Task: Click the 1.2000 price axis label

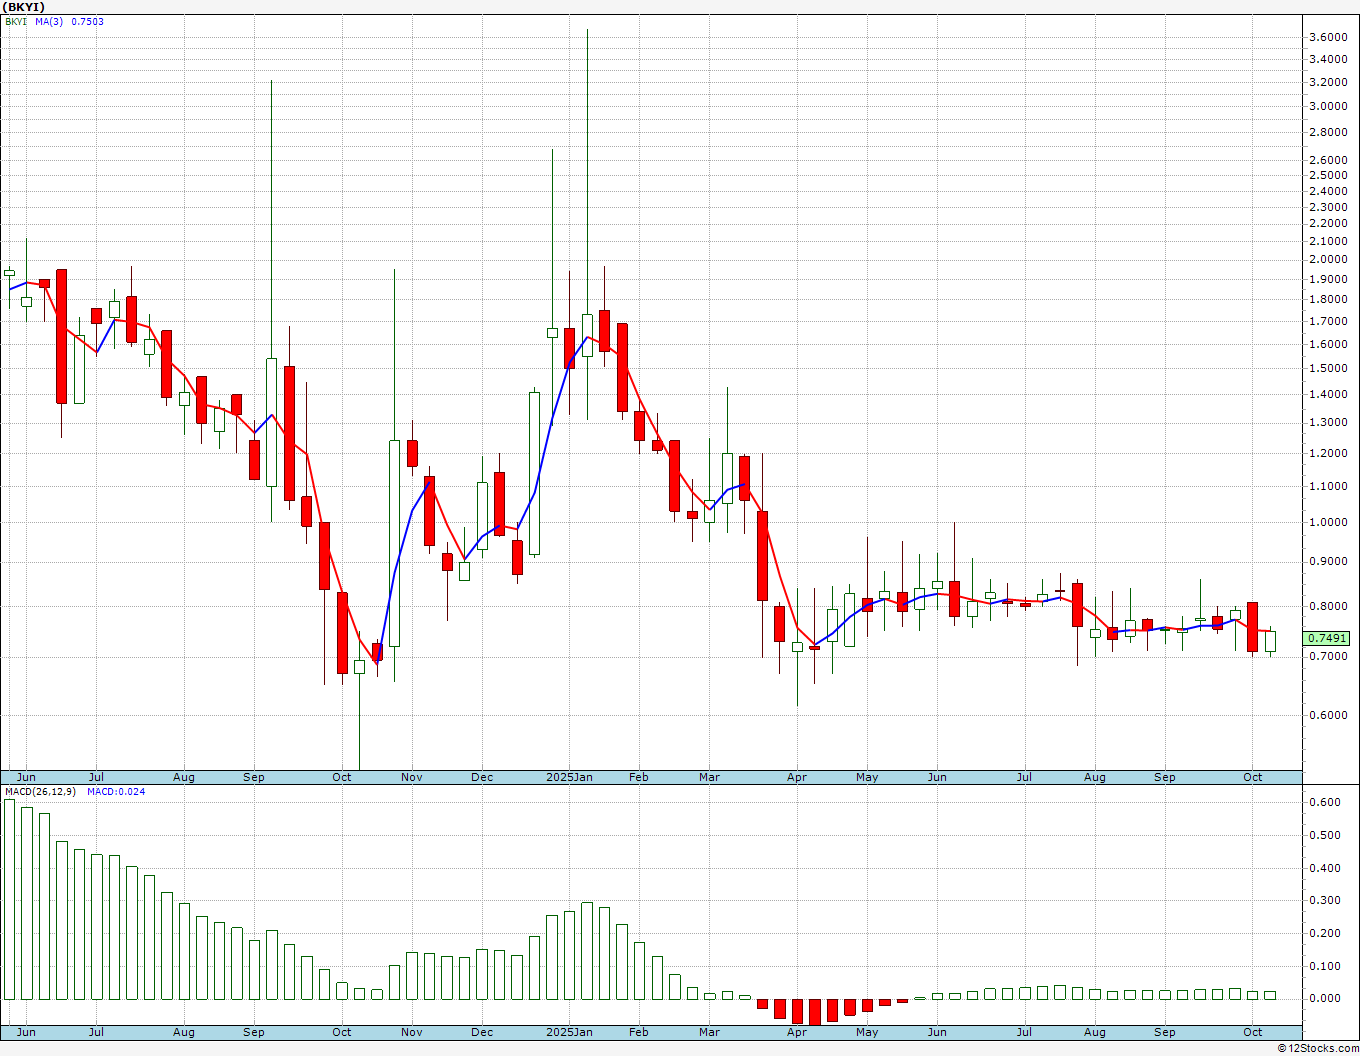Action: click(1327, 453)
